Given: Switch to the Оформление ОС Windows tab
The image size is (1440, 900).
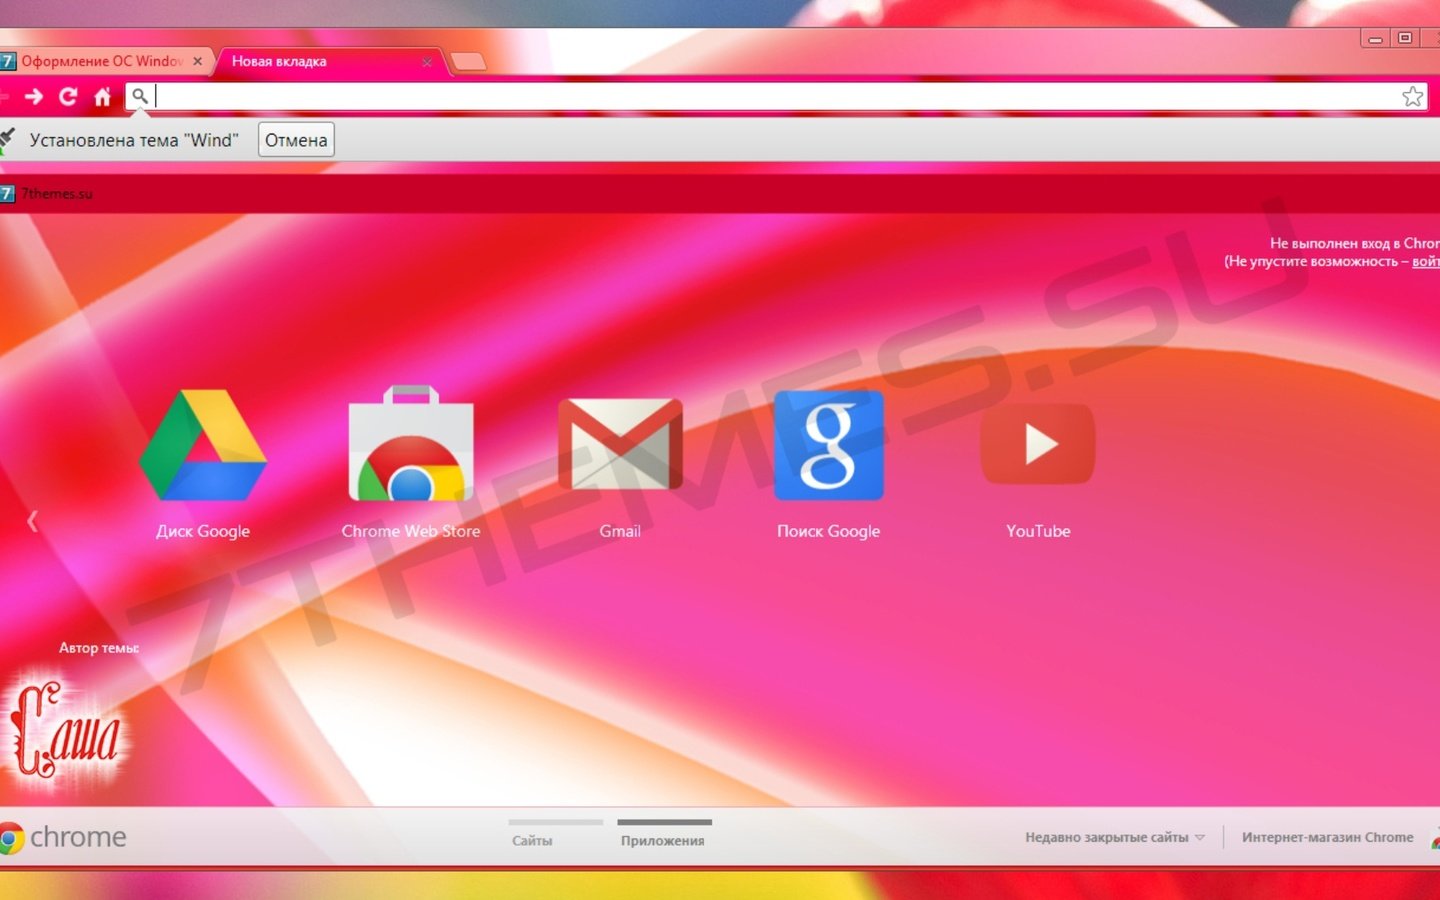Looking at the screenshot, I should 105,61.
